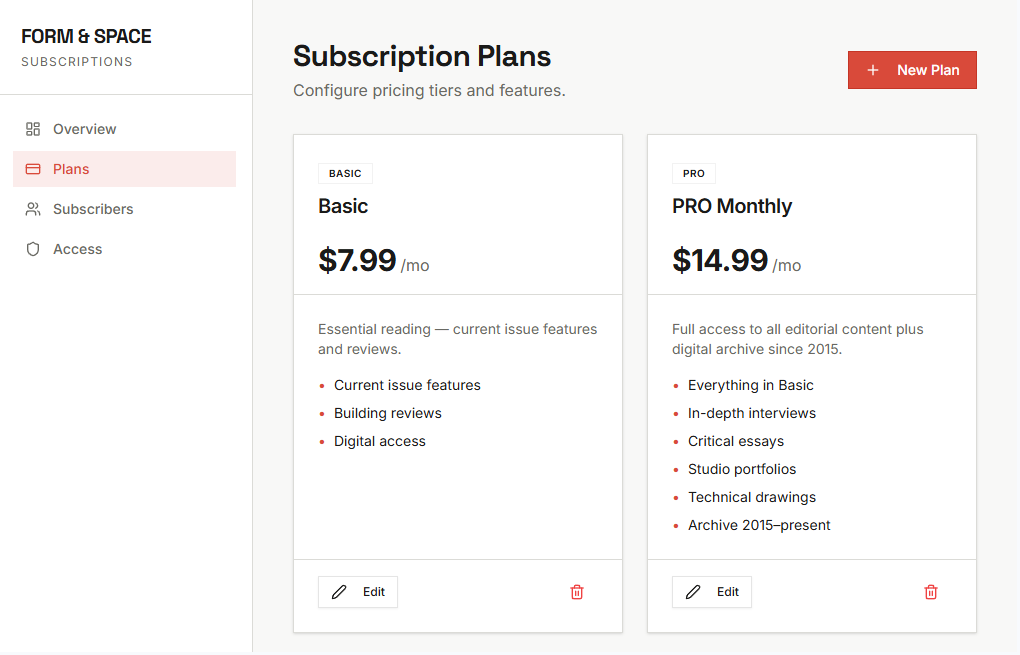Click the FORM & SPACE logo title
Screen dimensions: 1020x655
coord(86,37)
